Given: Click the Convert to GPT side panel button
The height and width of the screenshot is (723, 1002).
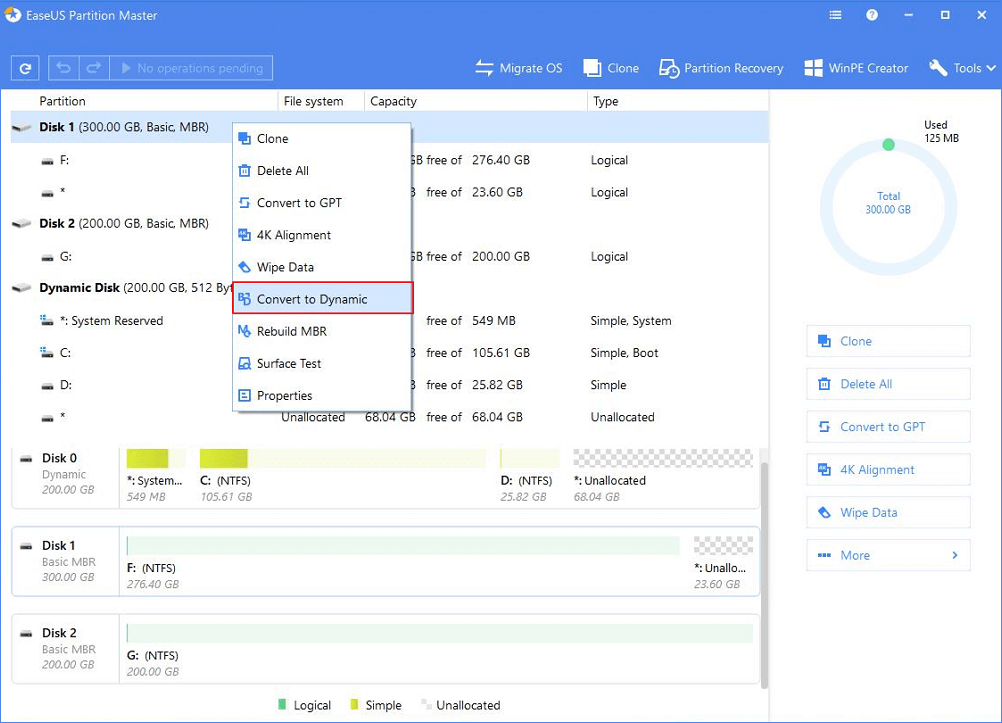Looking at the screenshot, I should click(x=888, y=427).
